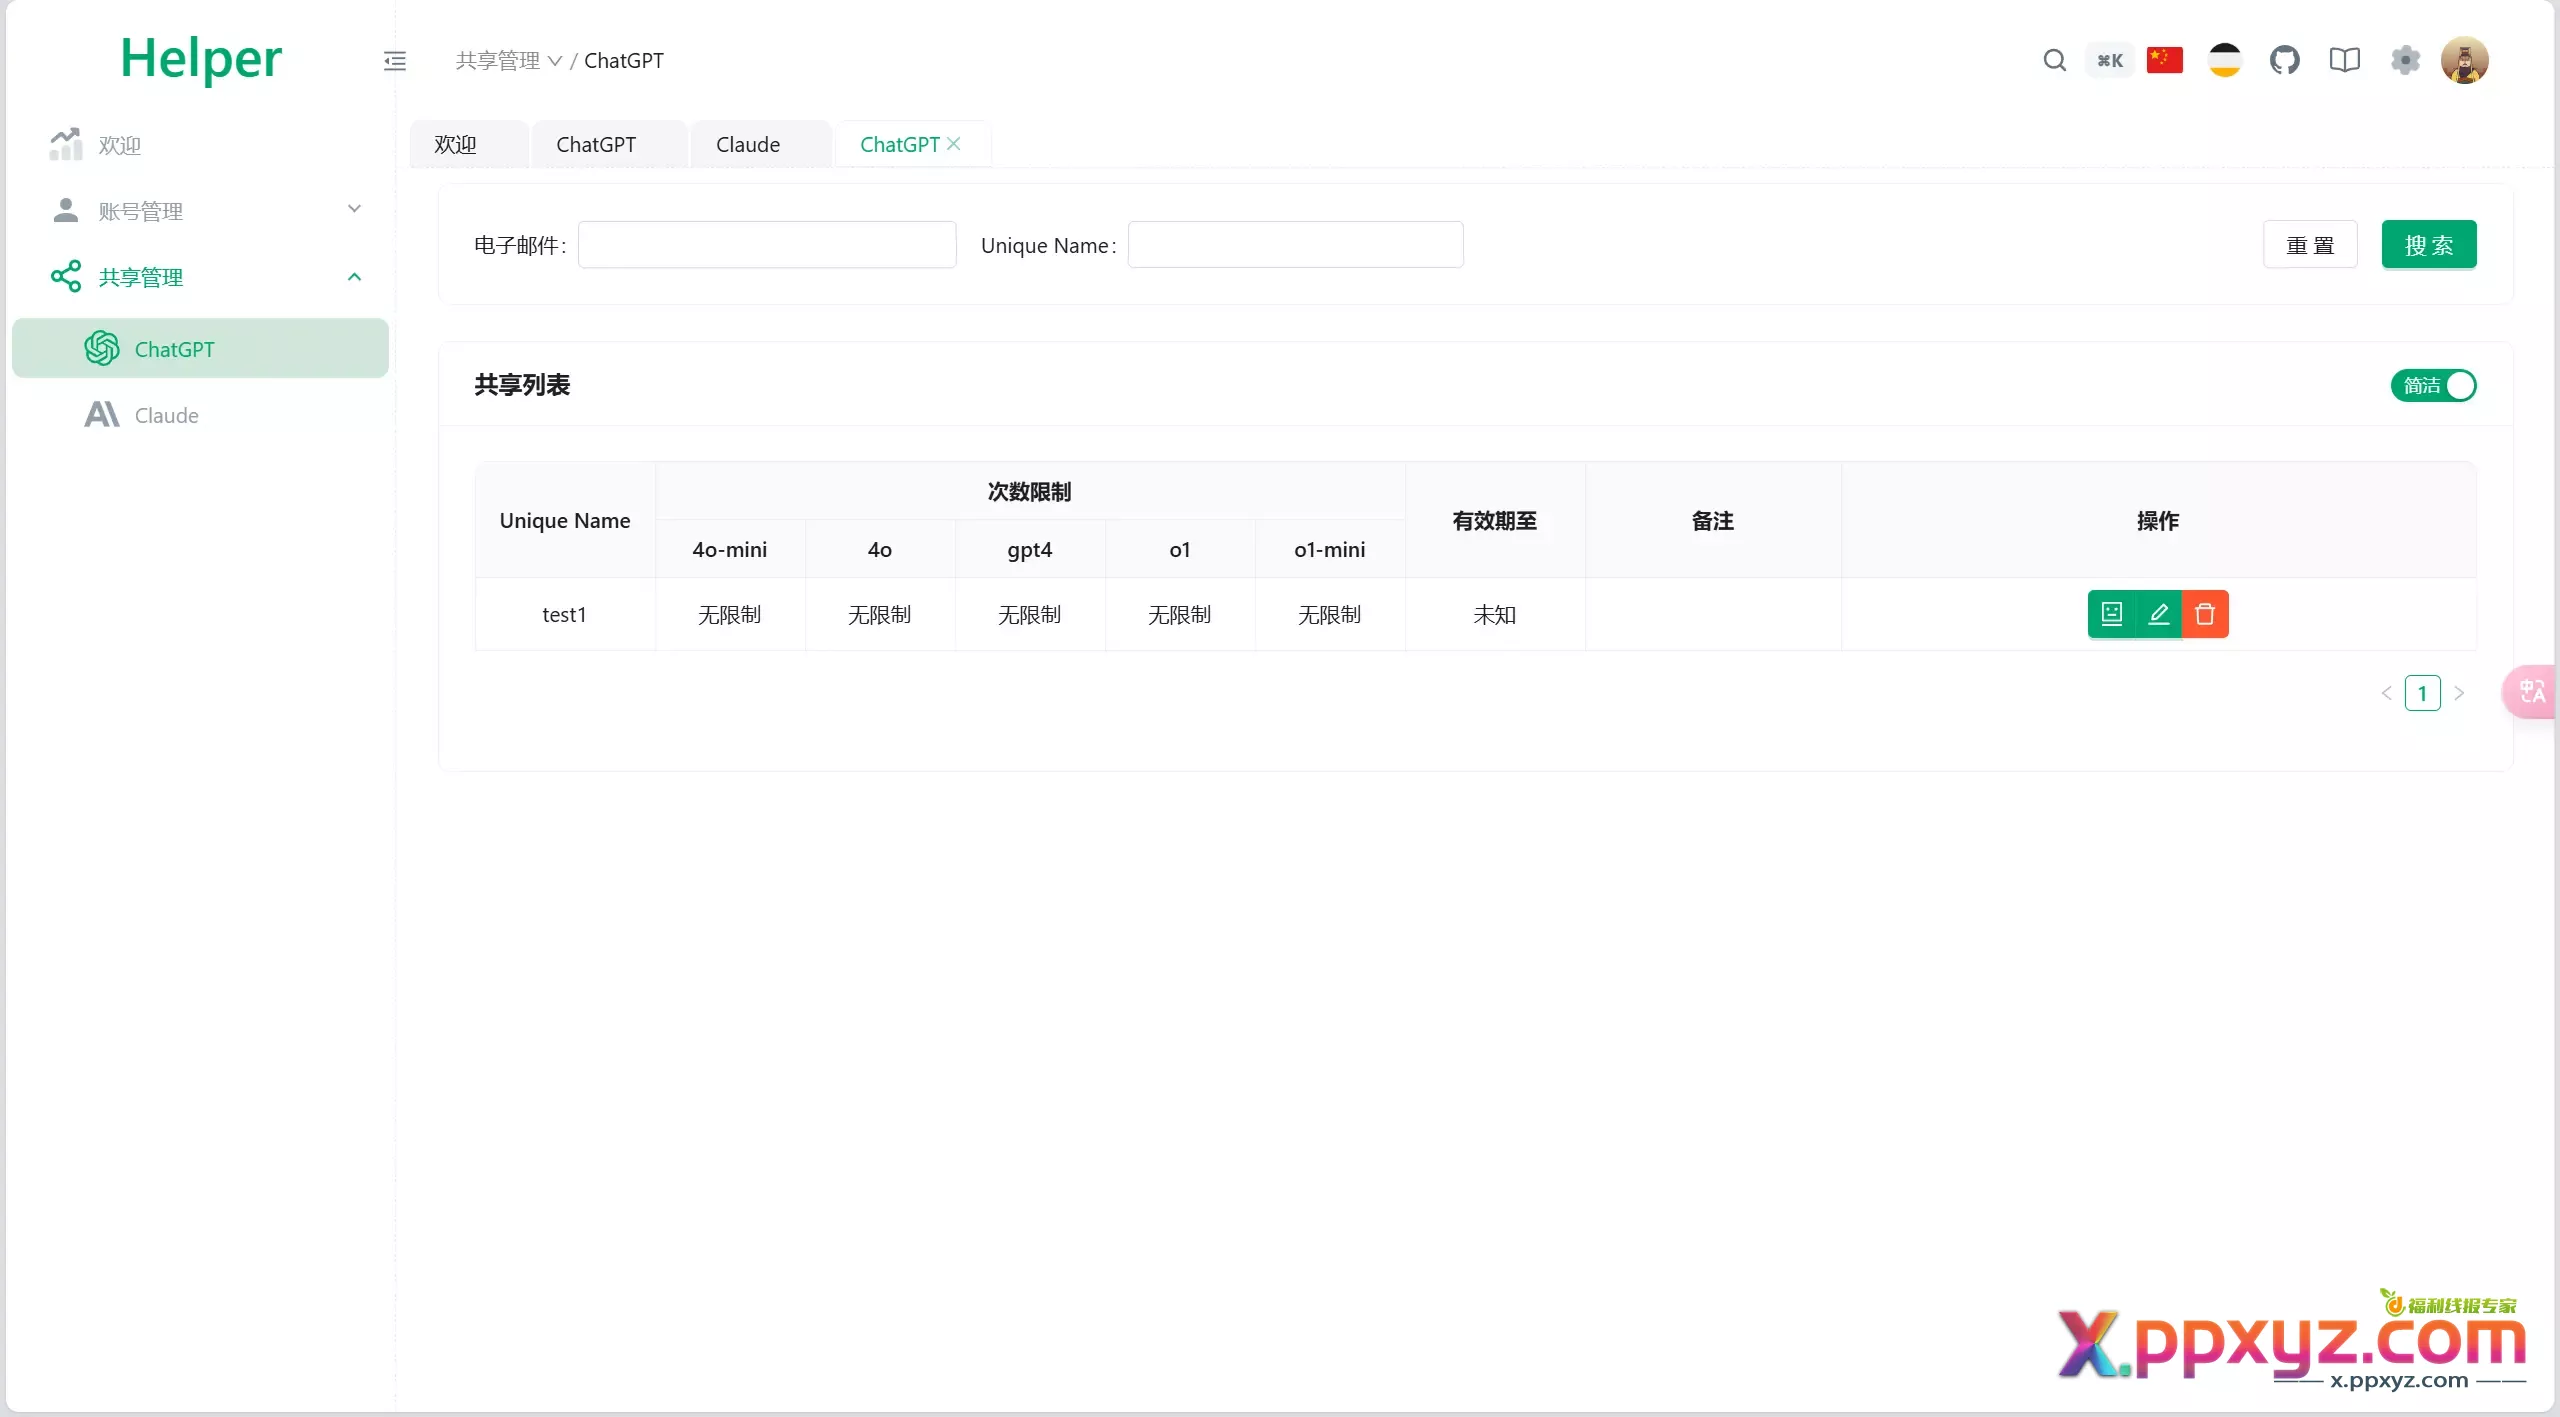Click the sidebar 欢迎 chart icon
The width and height of the screenshot is (2560, 1417).
tap(66, 145)
